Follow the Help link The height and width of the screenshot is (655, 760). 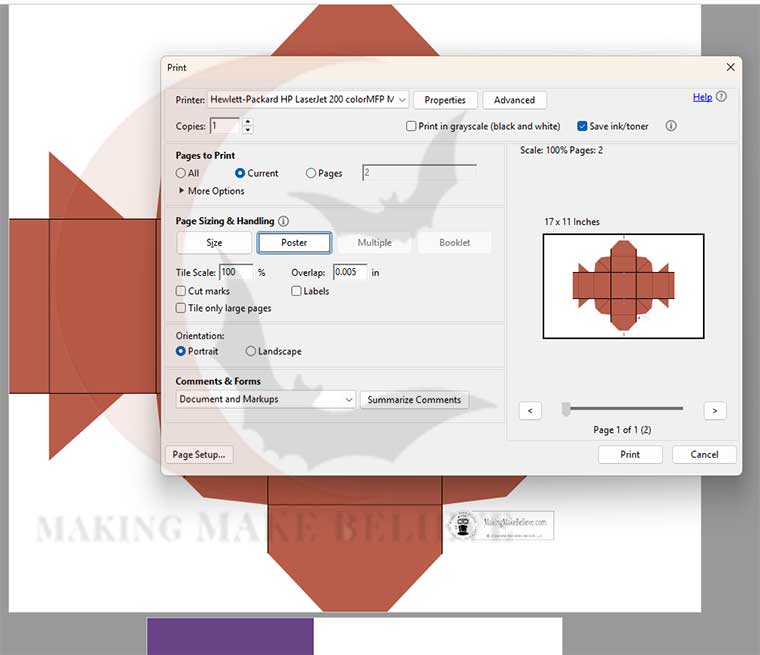point(702,97)
